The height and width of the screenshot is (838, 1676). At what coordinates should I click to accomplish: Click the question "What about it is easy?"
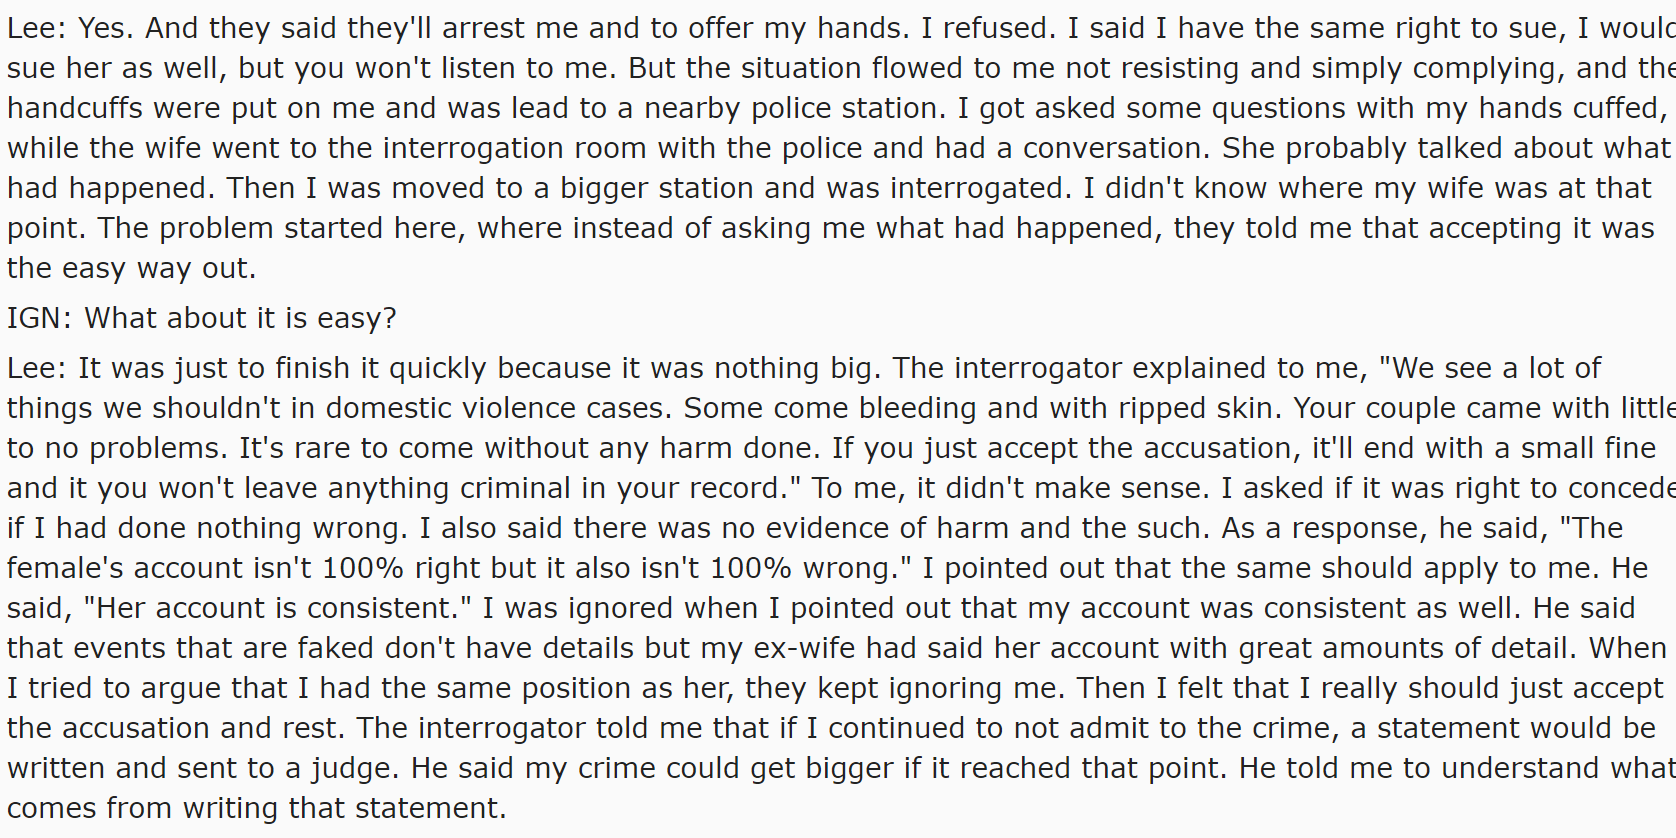(240, 318)
